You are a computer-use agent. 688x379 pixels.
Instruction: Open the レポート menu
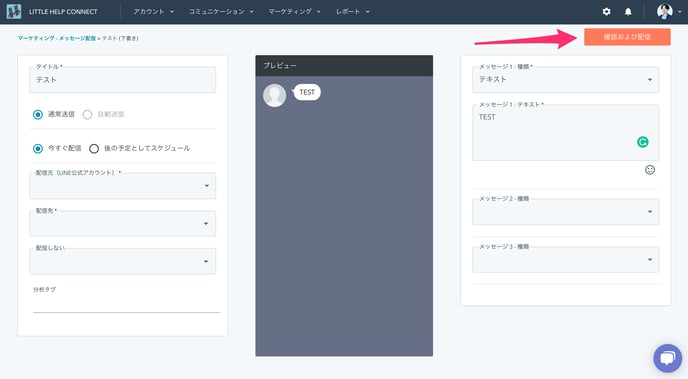click(353, 12)
